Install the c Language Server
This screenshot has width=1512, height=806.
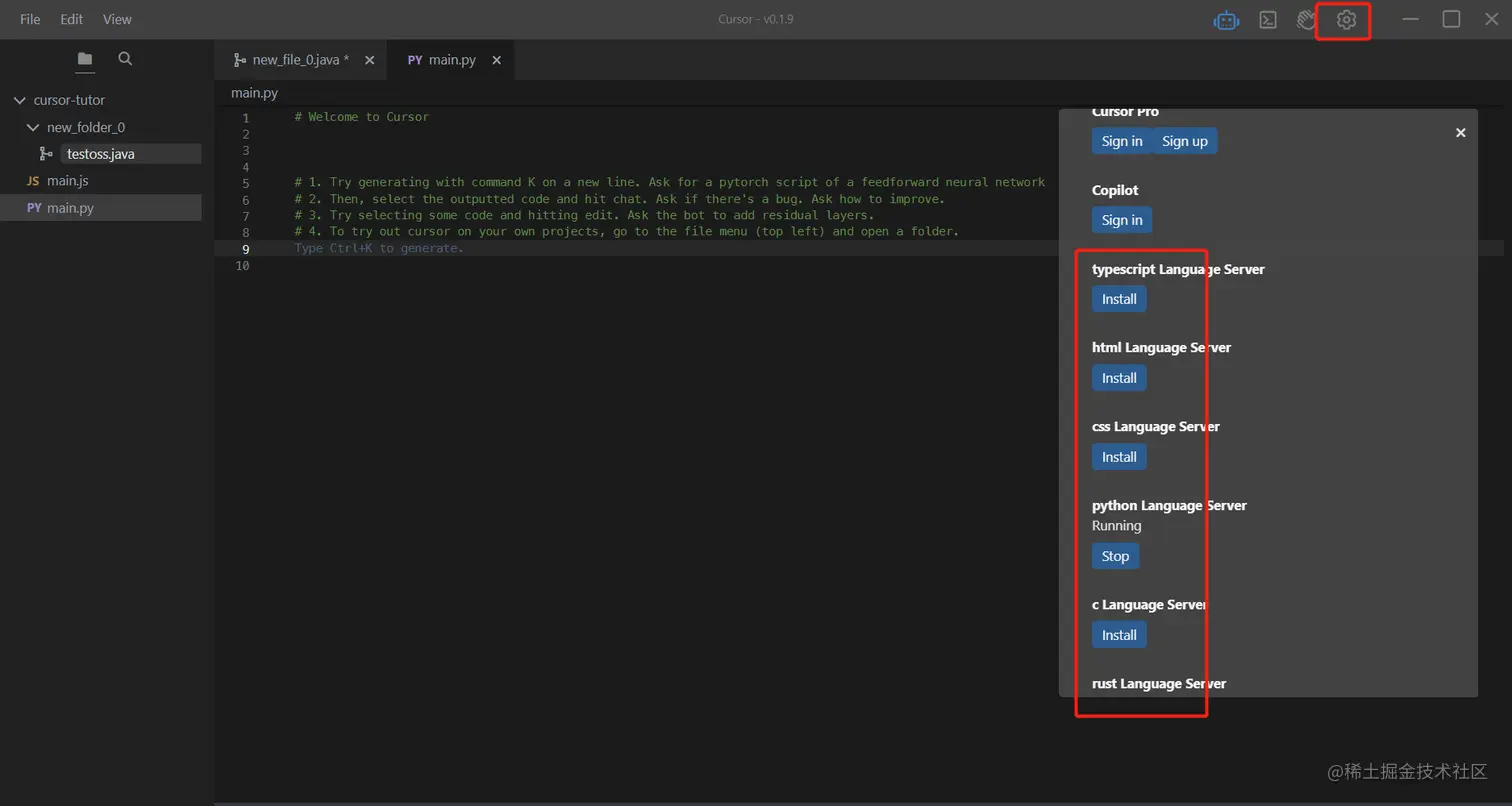[x=1119, y=635]
